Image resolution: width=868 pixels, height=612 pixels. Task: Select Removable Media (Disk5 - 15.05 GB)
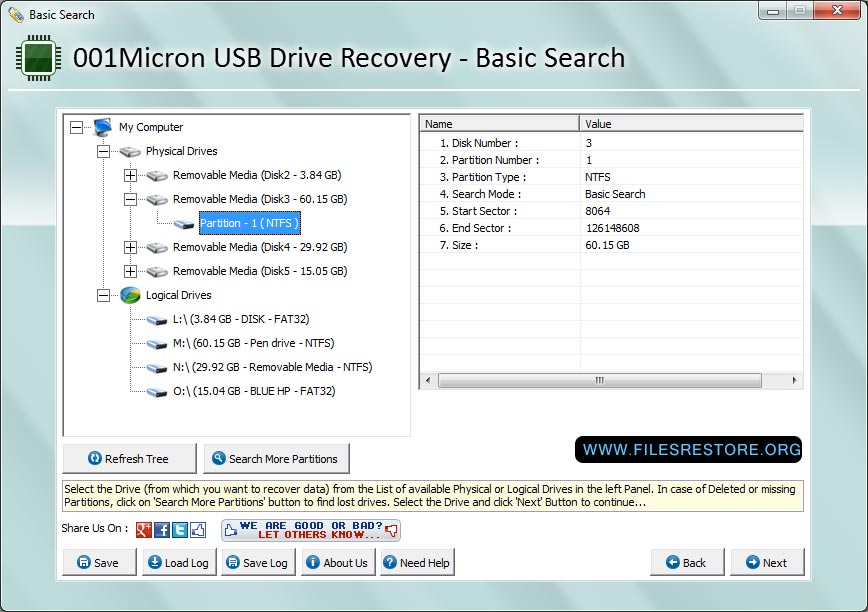(260, 271)
